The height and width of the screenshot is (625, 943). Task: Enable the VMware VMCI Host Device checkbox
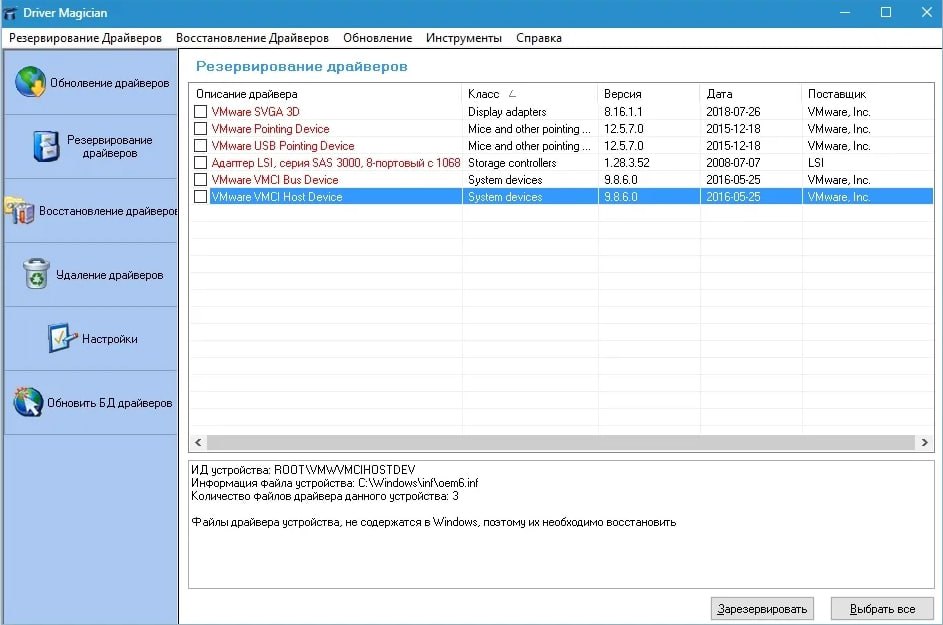(201, 197)
